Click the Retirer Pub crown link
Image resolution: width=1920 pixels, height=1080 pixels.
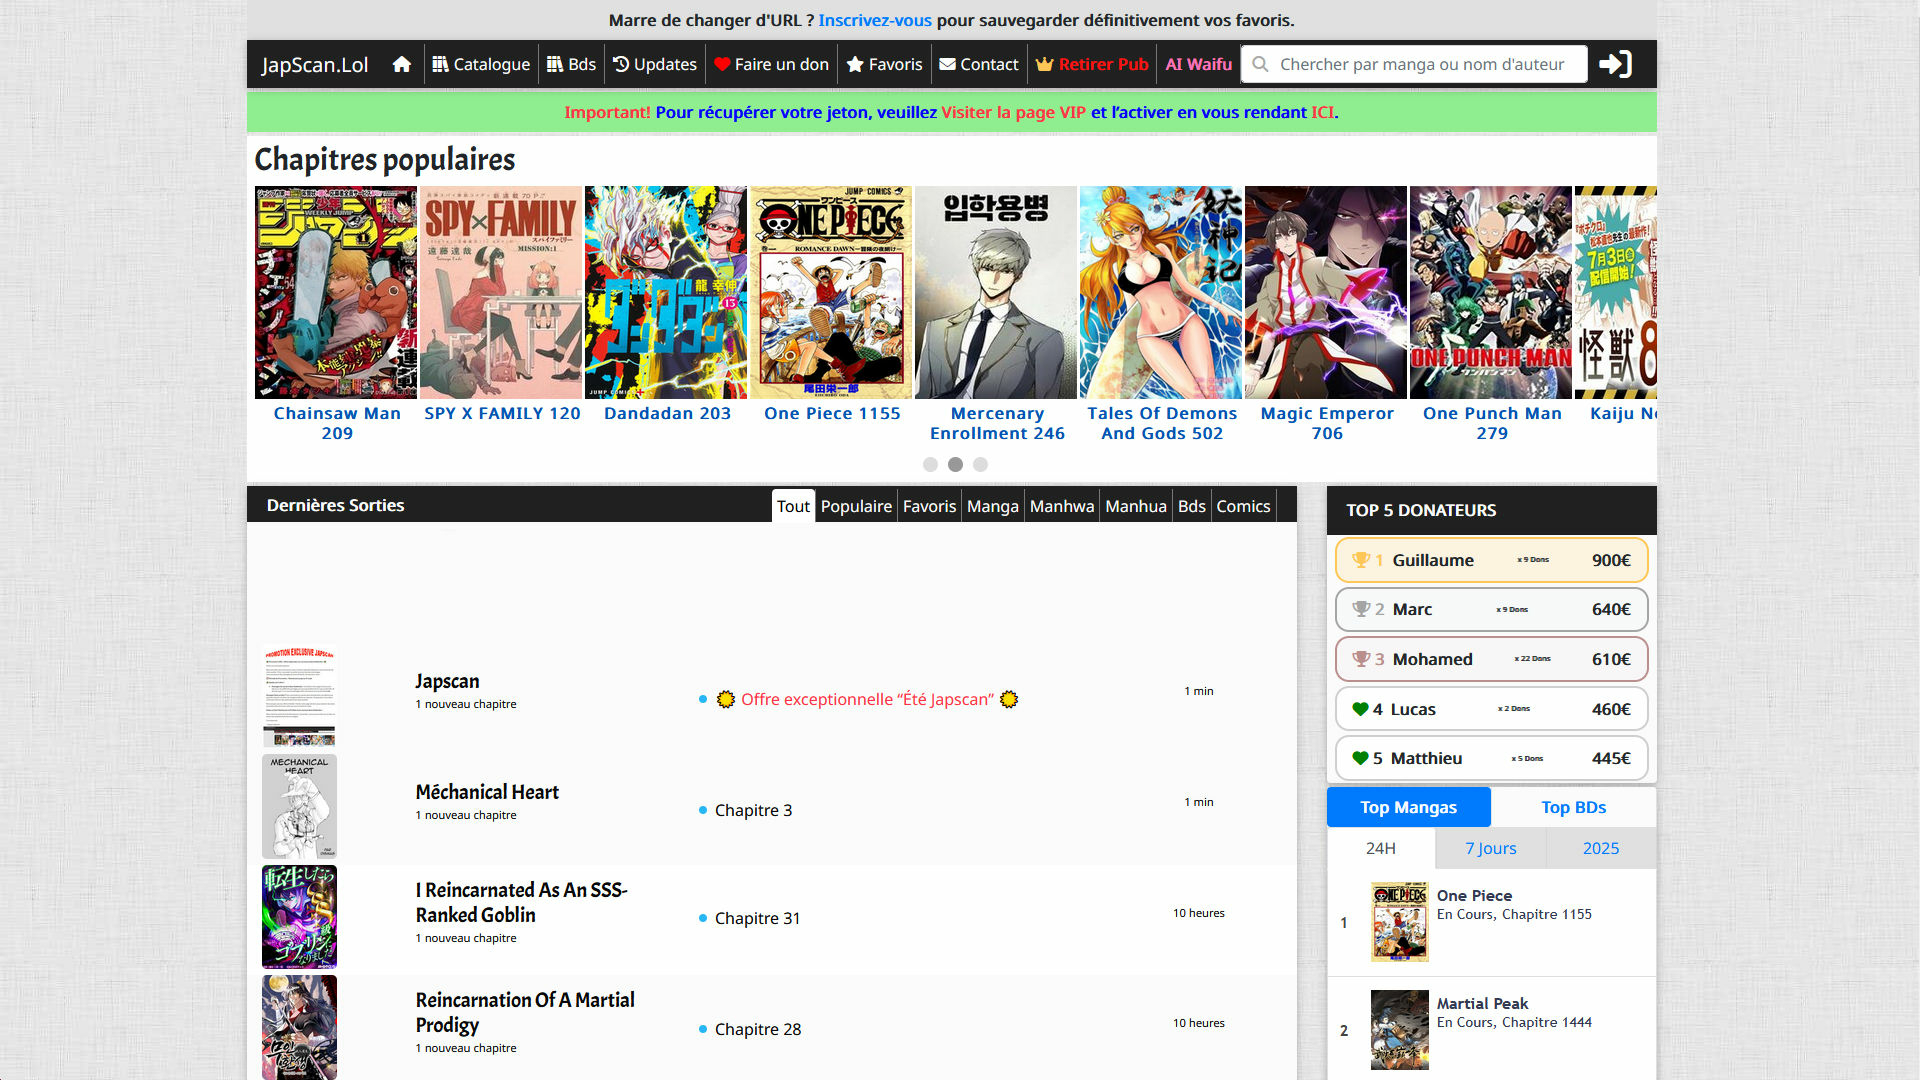tap(1092, 64)
